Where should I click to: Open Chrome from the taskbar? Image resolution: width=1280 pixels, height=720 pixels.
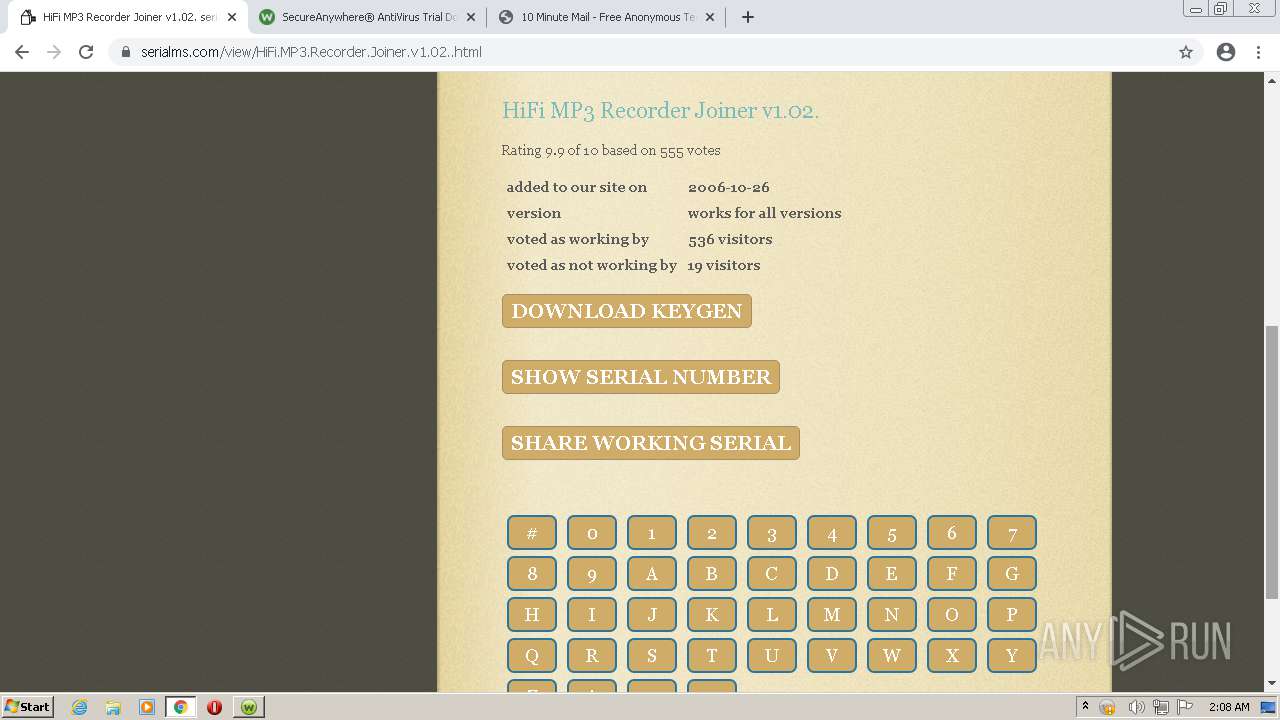click(x=181, y=707)
